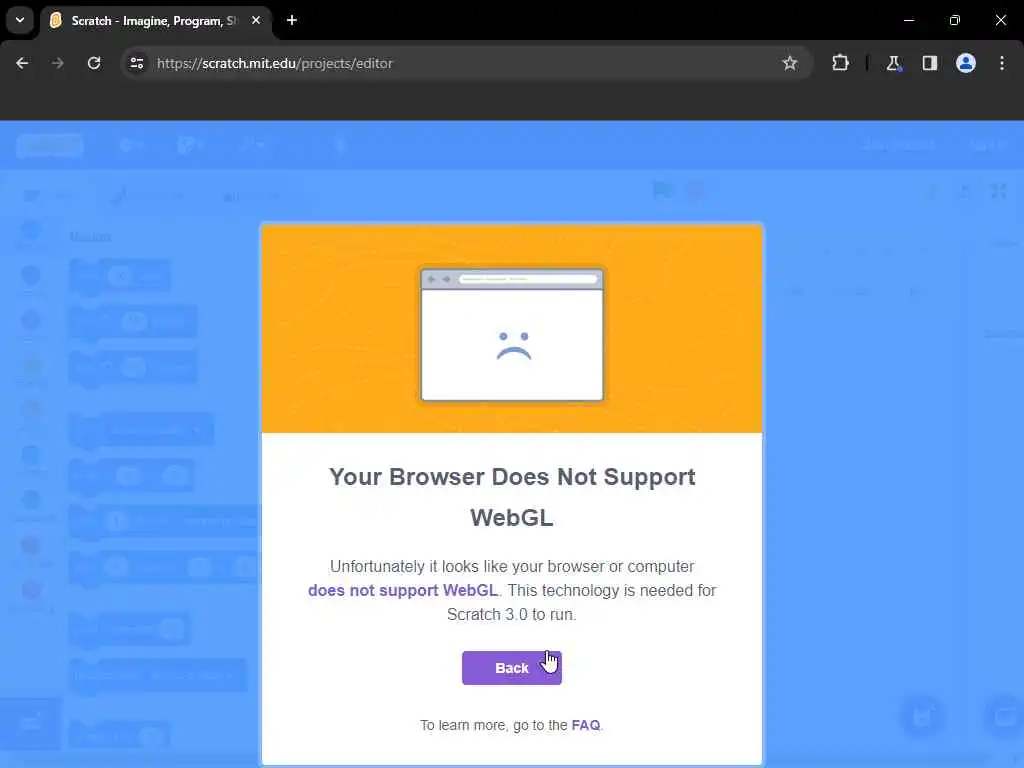Minimize the browser window
This screenshot has width=1024, height=768.
(908, 20)
